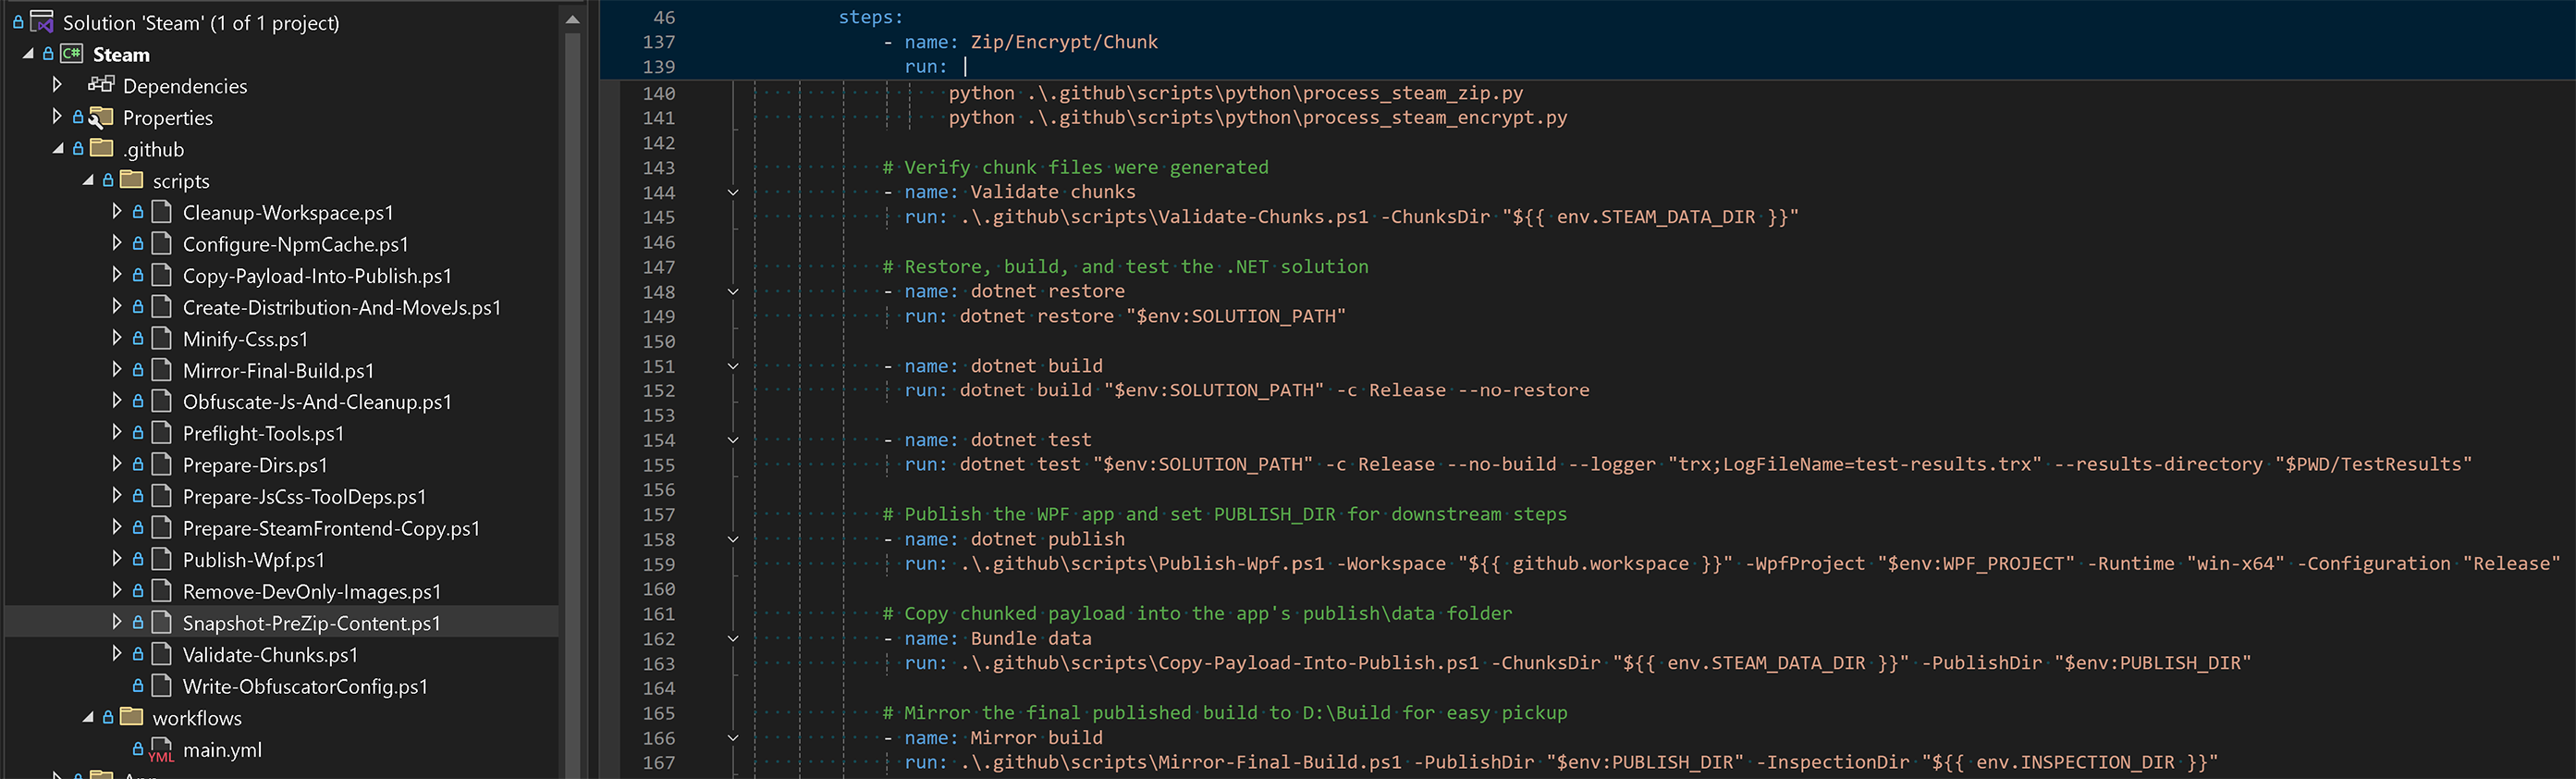This screenshot has width=2576, height=779.
Task: Collapse the Steam project node
Action: pos(28,54)
